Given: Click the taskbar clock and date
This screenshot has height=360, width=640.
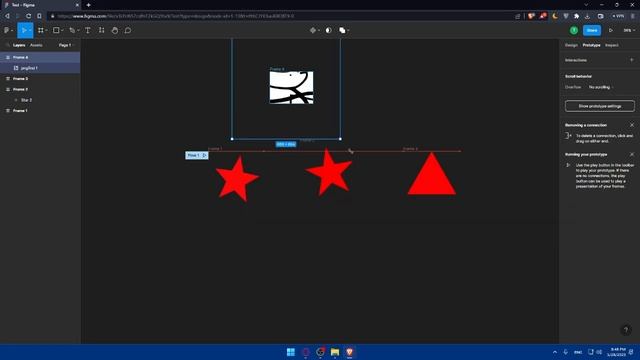Looking at the screenshot, I should pos(616,352).
